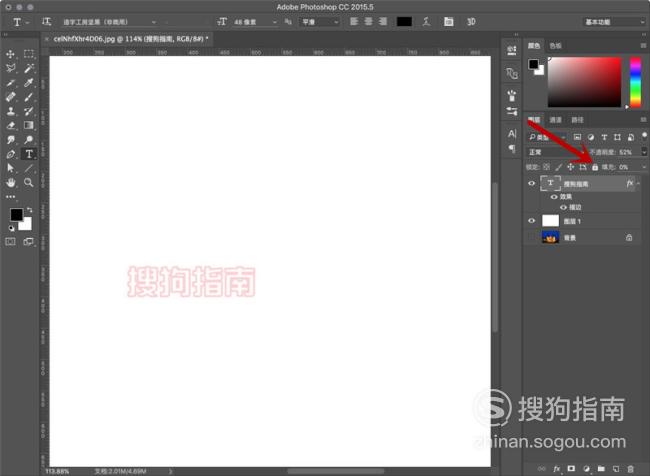Toggle lock all padlock icon
Screen dimensions: 650x476
point(595,167)
